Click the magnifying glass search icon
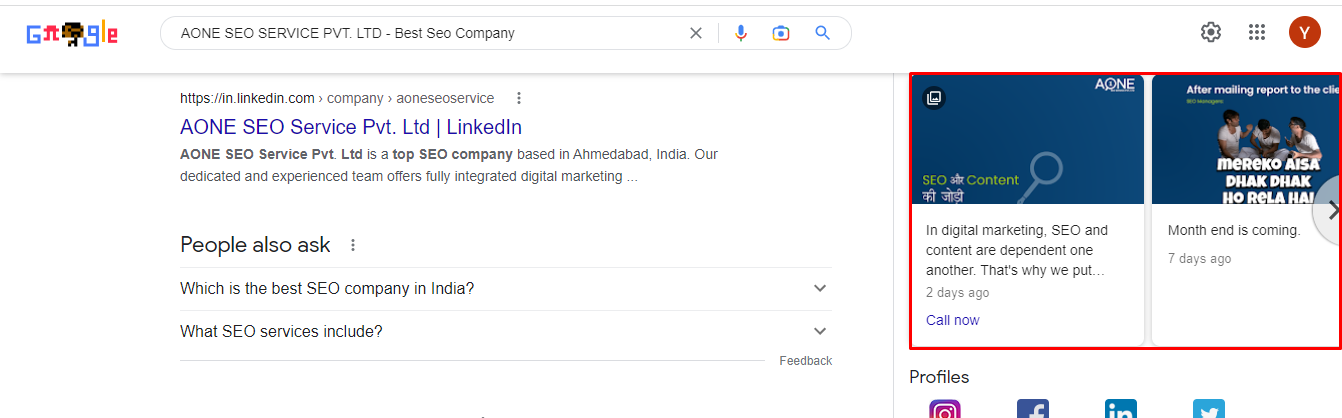 coord(823,33)
